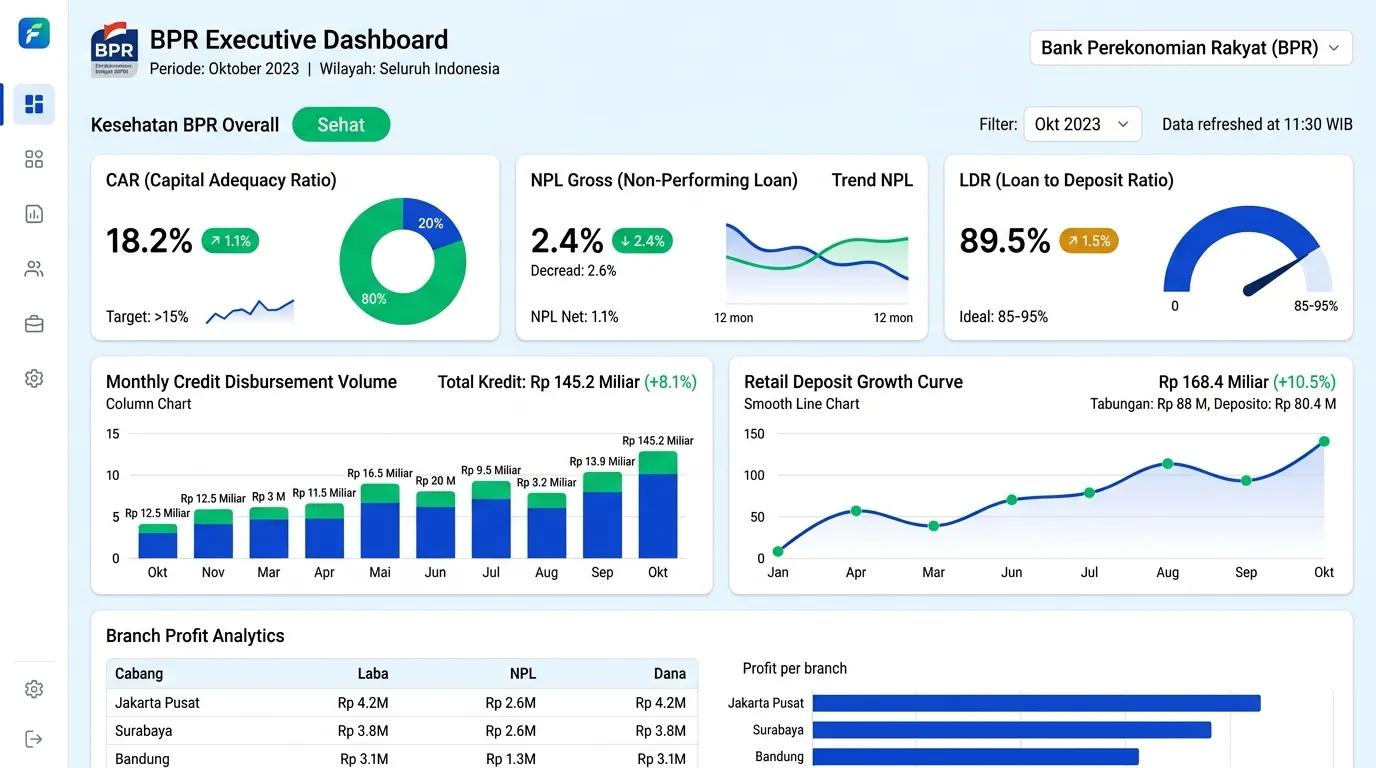The image size is (1376, 768).
Task: Select the Bandung table row name
Action: (x=142, y=759)
